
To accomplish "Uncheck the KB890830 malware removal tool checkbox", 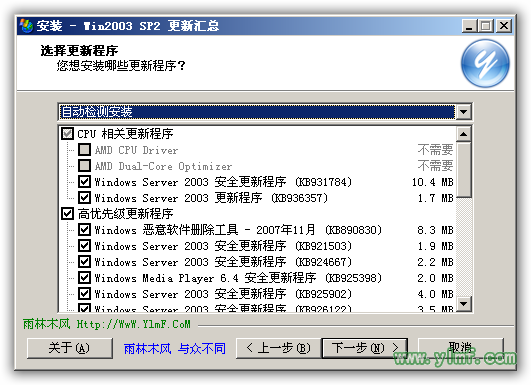I will pos(84,230).
